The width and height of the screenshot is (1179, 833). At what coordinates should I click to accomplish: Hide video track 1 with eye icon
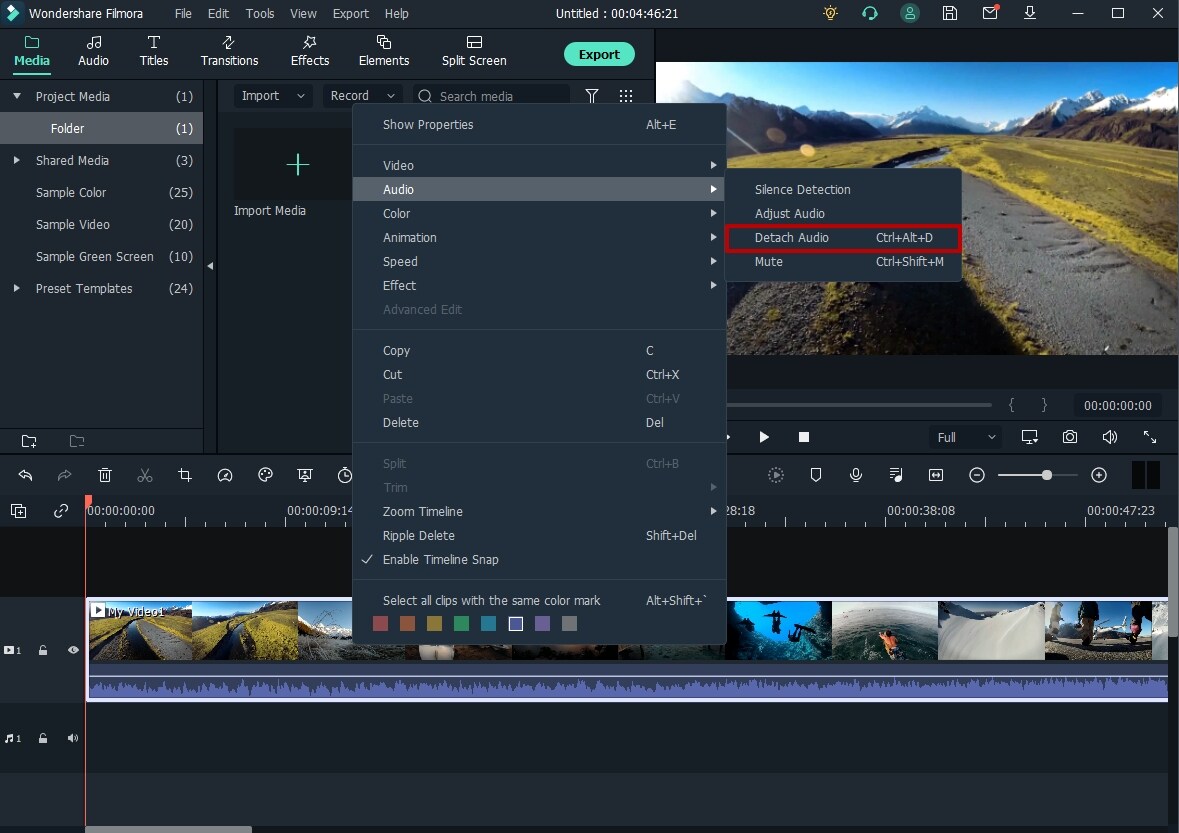pyautogui.click(x=73, y=650)
